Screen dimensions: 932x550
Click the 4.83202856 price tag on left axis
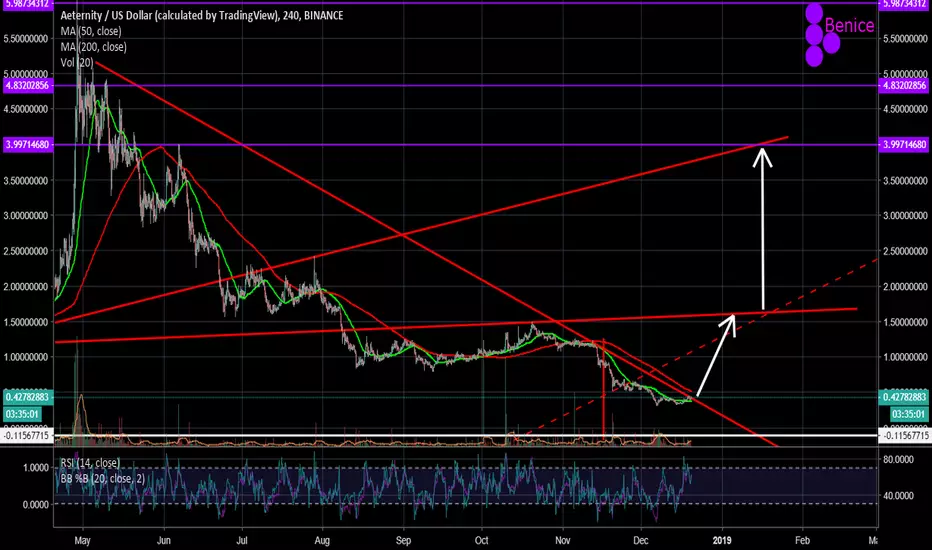[x=27, y=85]
